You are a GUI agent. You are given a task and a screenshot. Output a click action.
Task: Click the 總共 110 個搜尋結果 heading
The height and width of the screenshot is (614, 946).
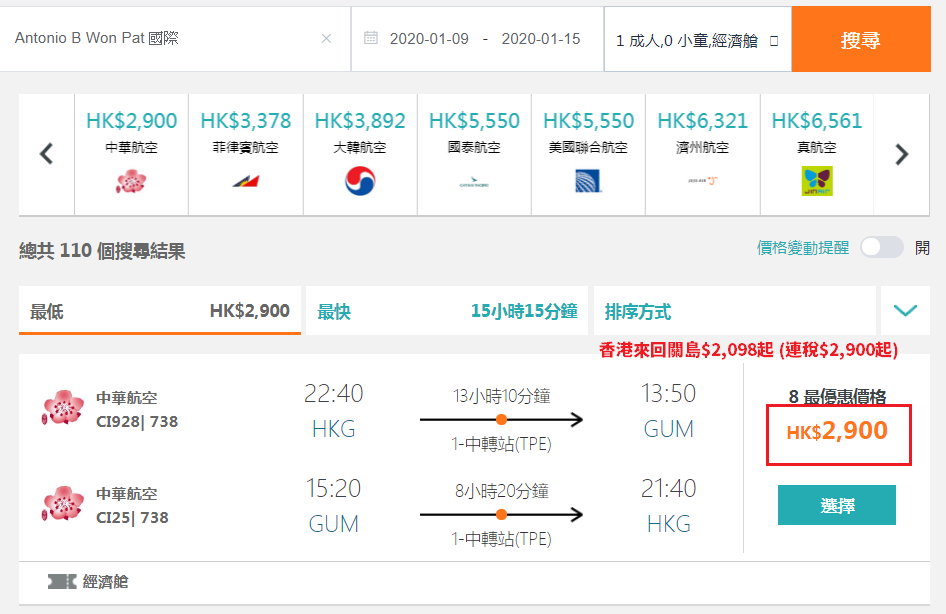coord(102,250)
